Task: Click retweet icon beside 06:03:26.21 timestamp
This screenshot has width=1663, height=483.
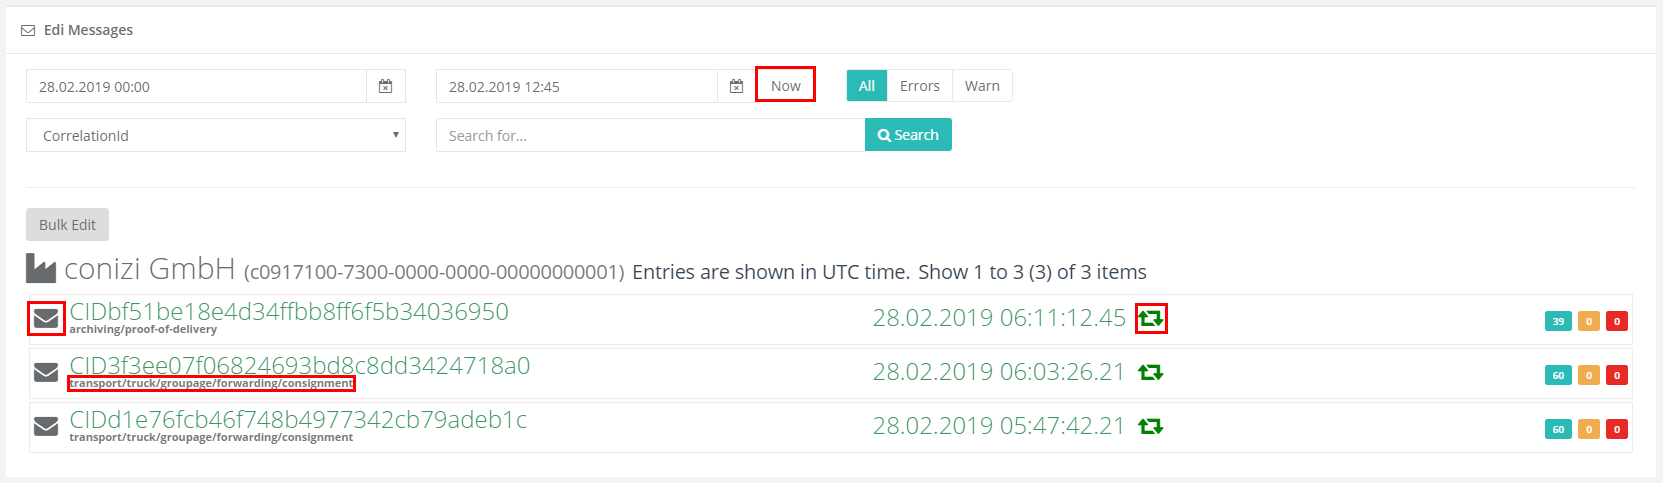Action: coord(1151,373)
